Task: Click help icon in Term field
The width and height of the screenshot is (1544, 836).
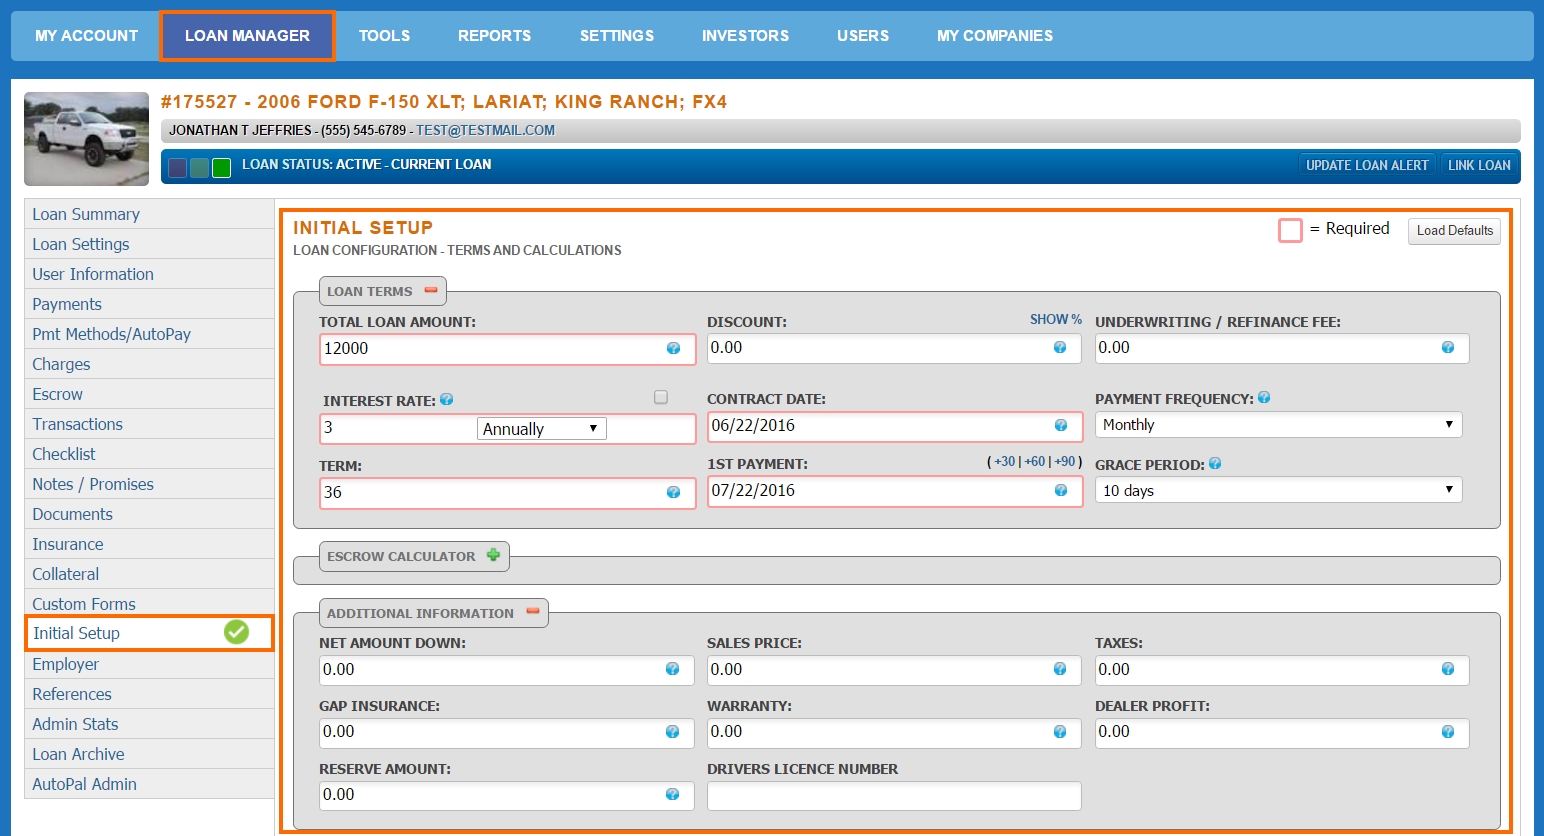Action: pyautogui.click(x=673, y=492)
